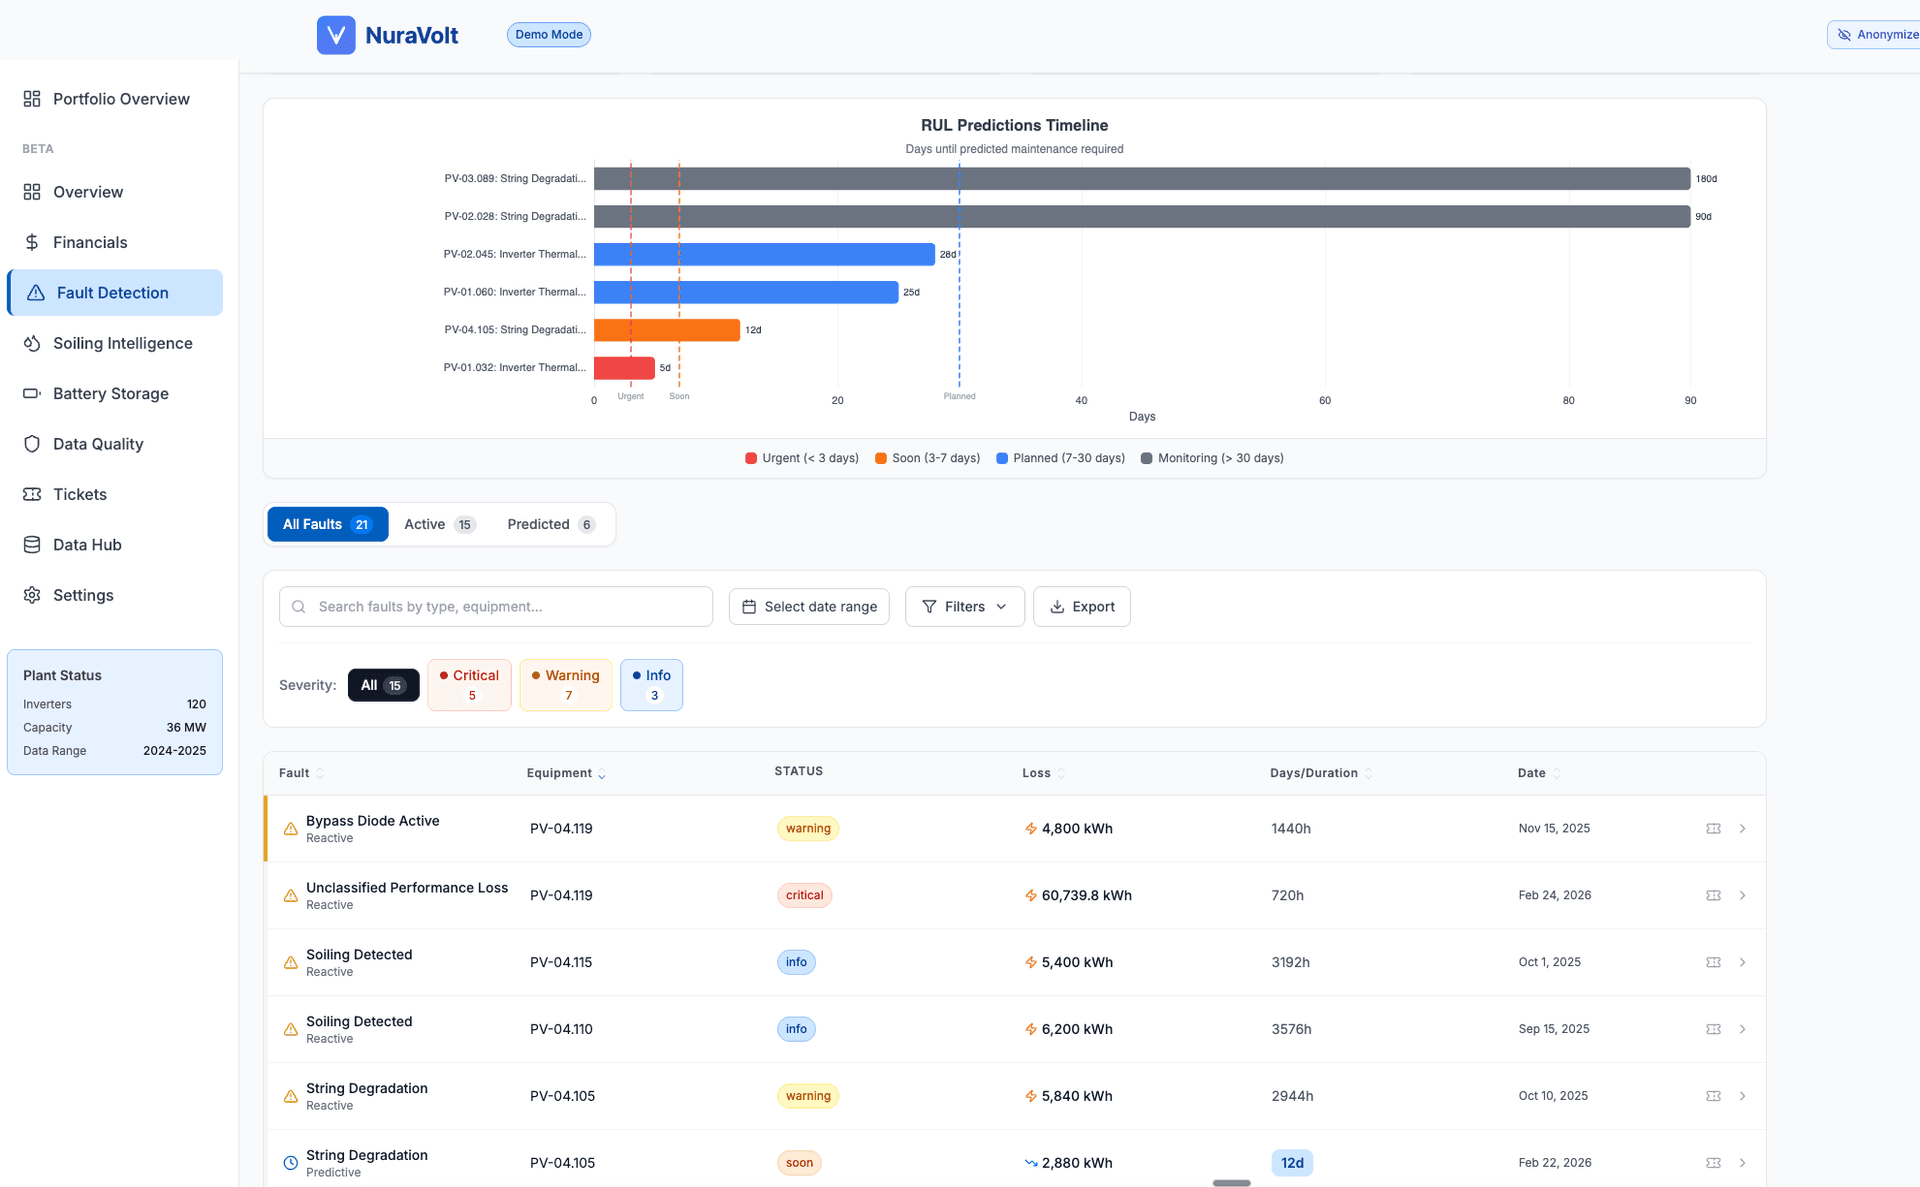1920x1187 pixels.
Task: Navigate to the Data Hub
Action: pos(87,544)
